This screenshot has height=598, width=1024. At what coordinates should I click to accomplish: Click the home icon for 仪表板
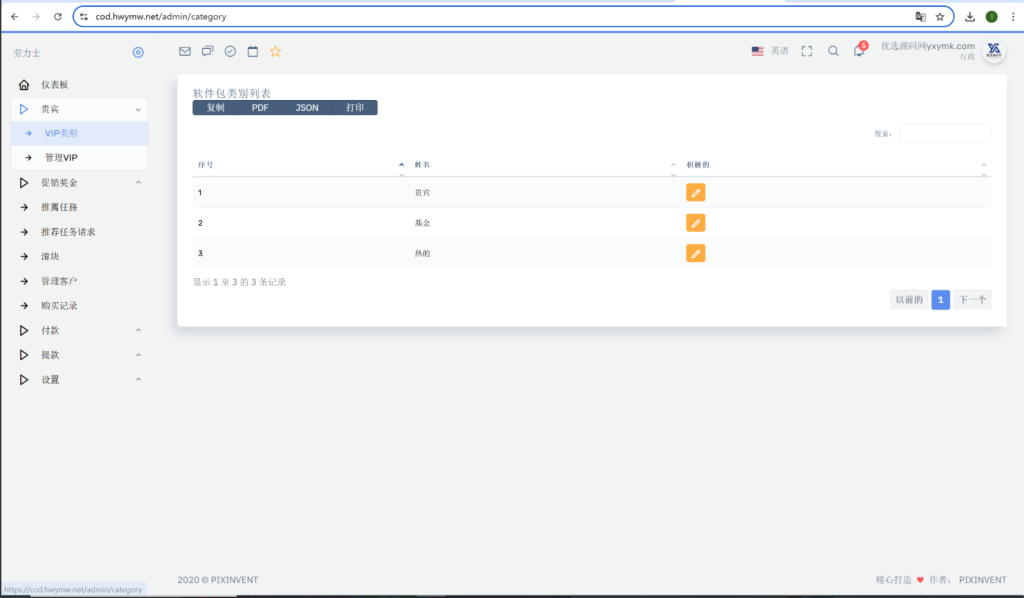click(x=24, y=84)
